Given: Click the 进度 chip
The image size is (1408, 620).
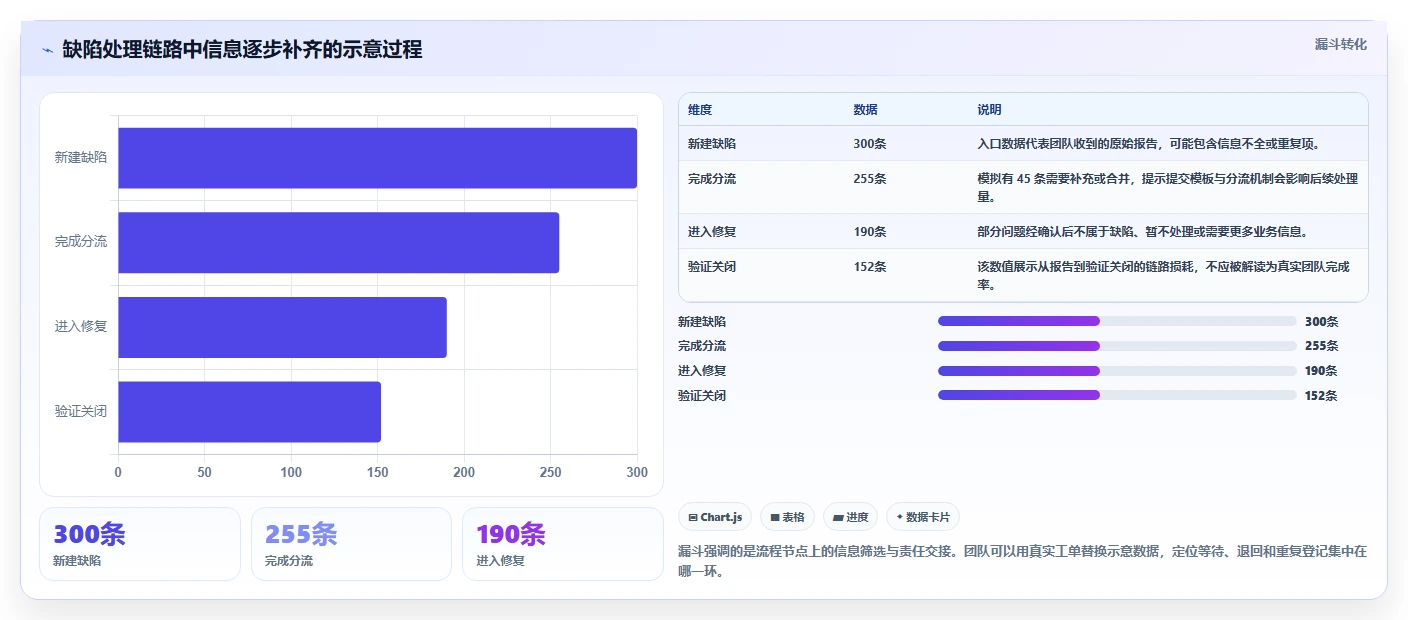Looking at the screenshot, I should [x=850, y=517].
